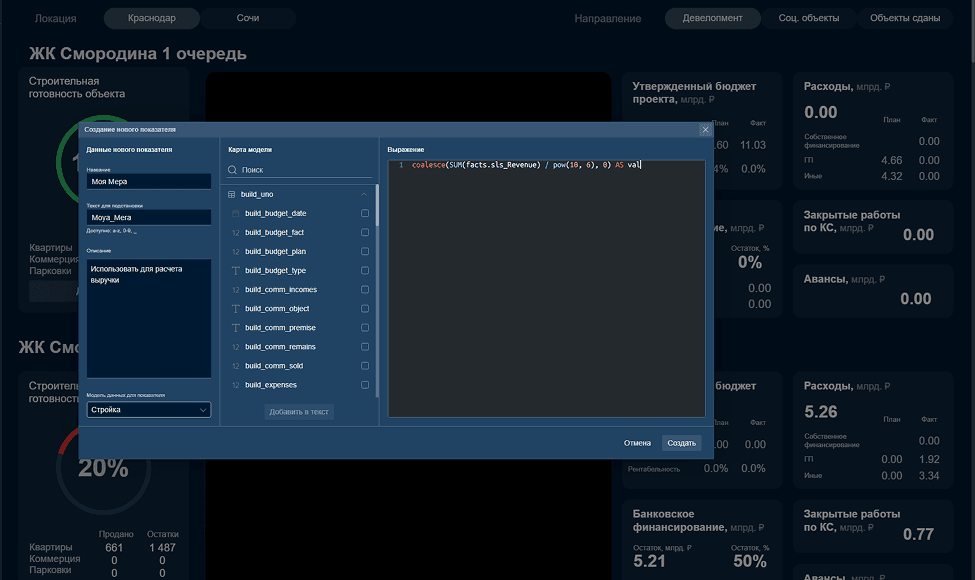Check the build_comm_premise checkbox

(365, 328)
